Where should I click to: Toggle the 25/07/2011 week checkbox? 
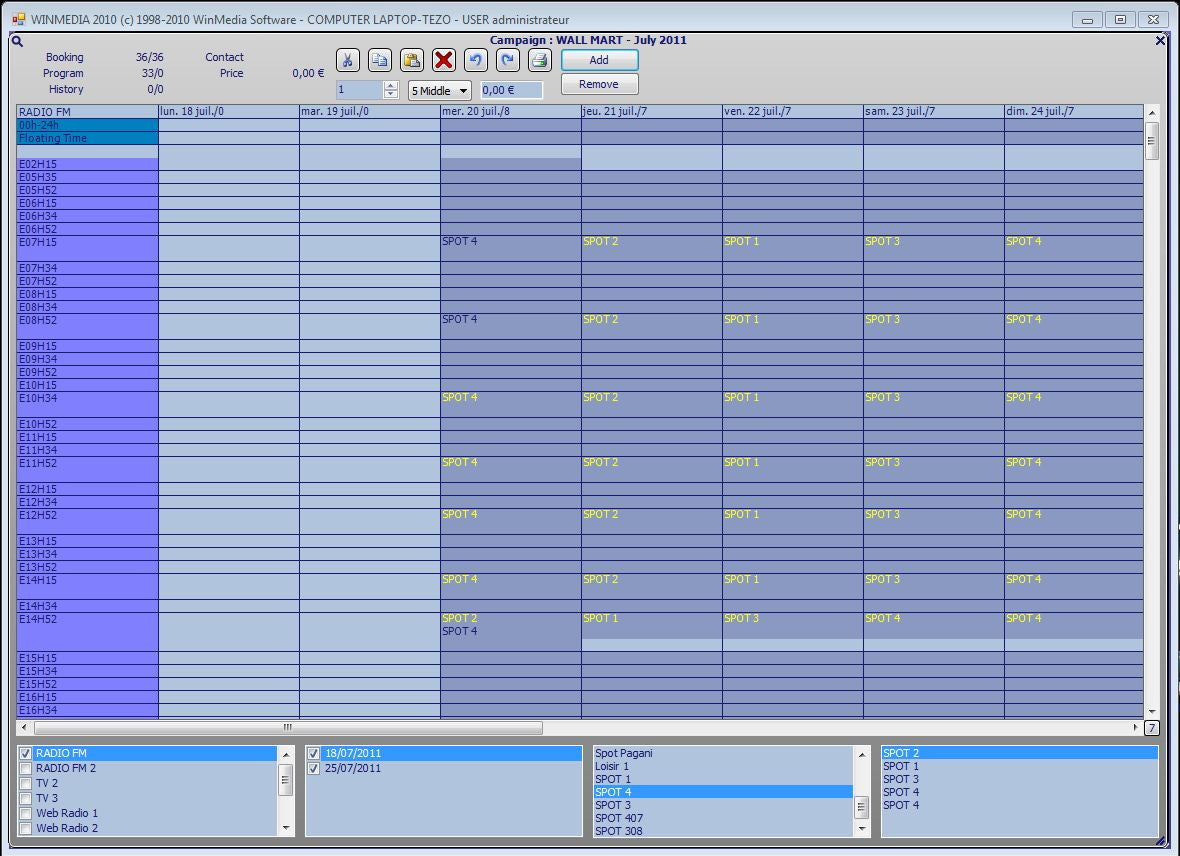(314, 768)
